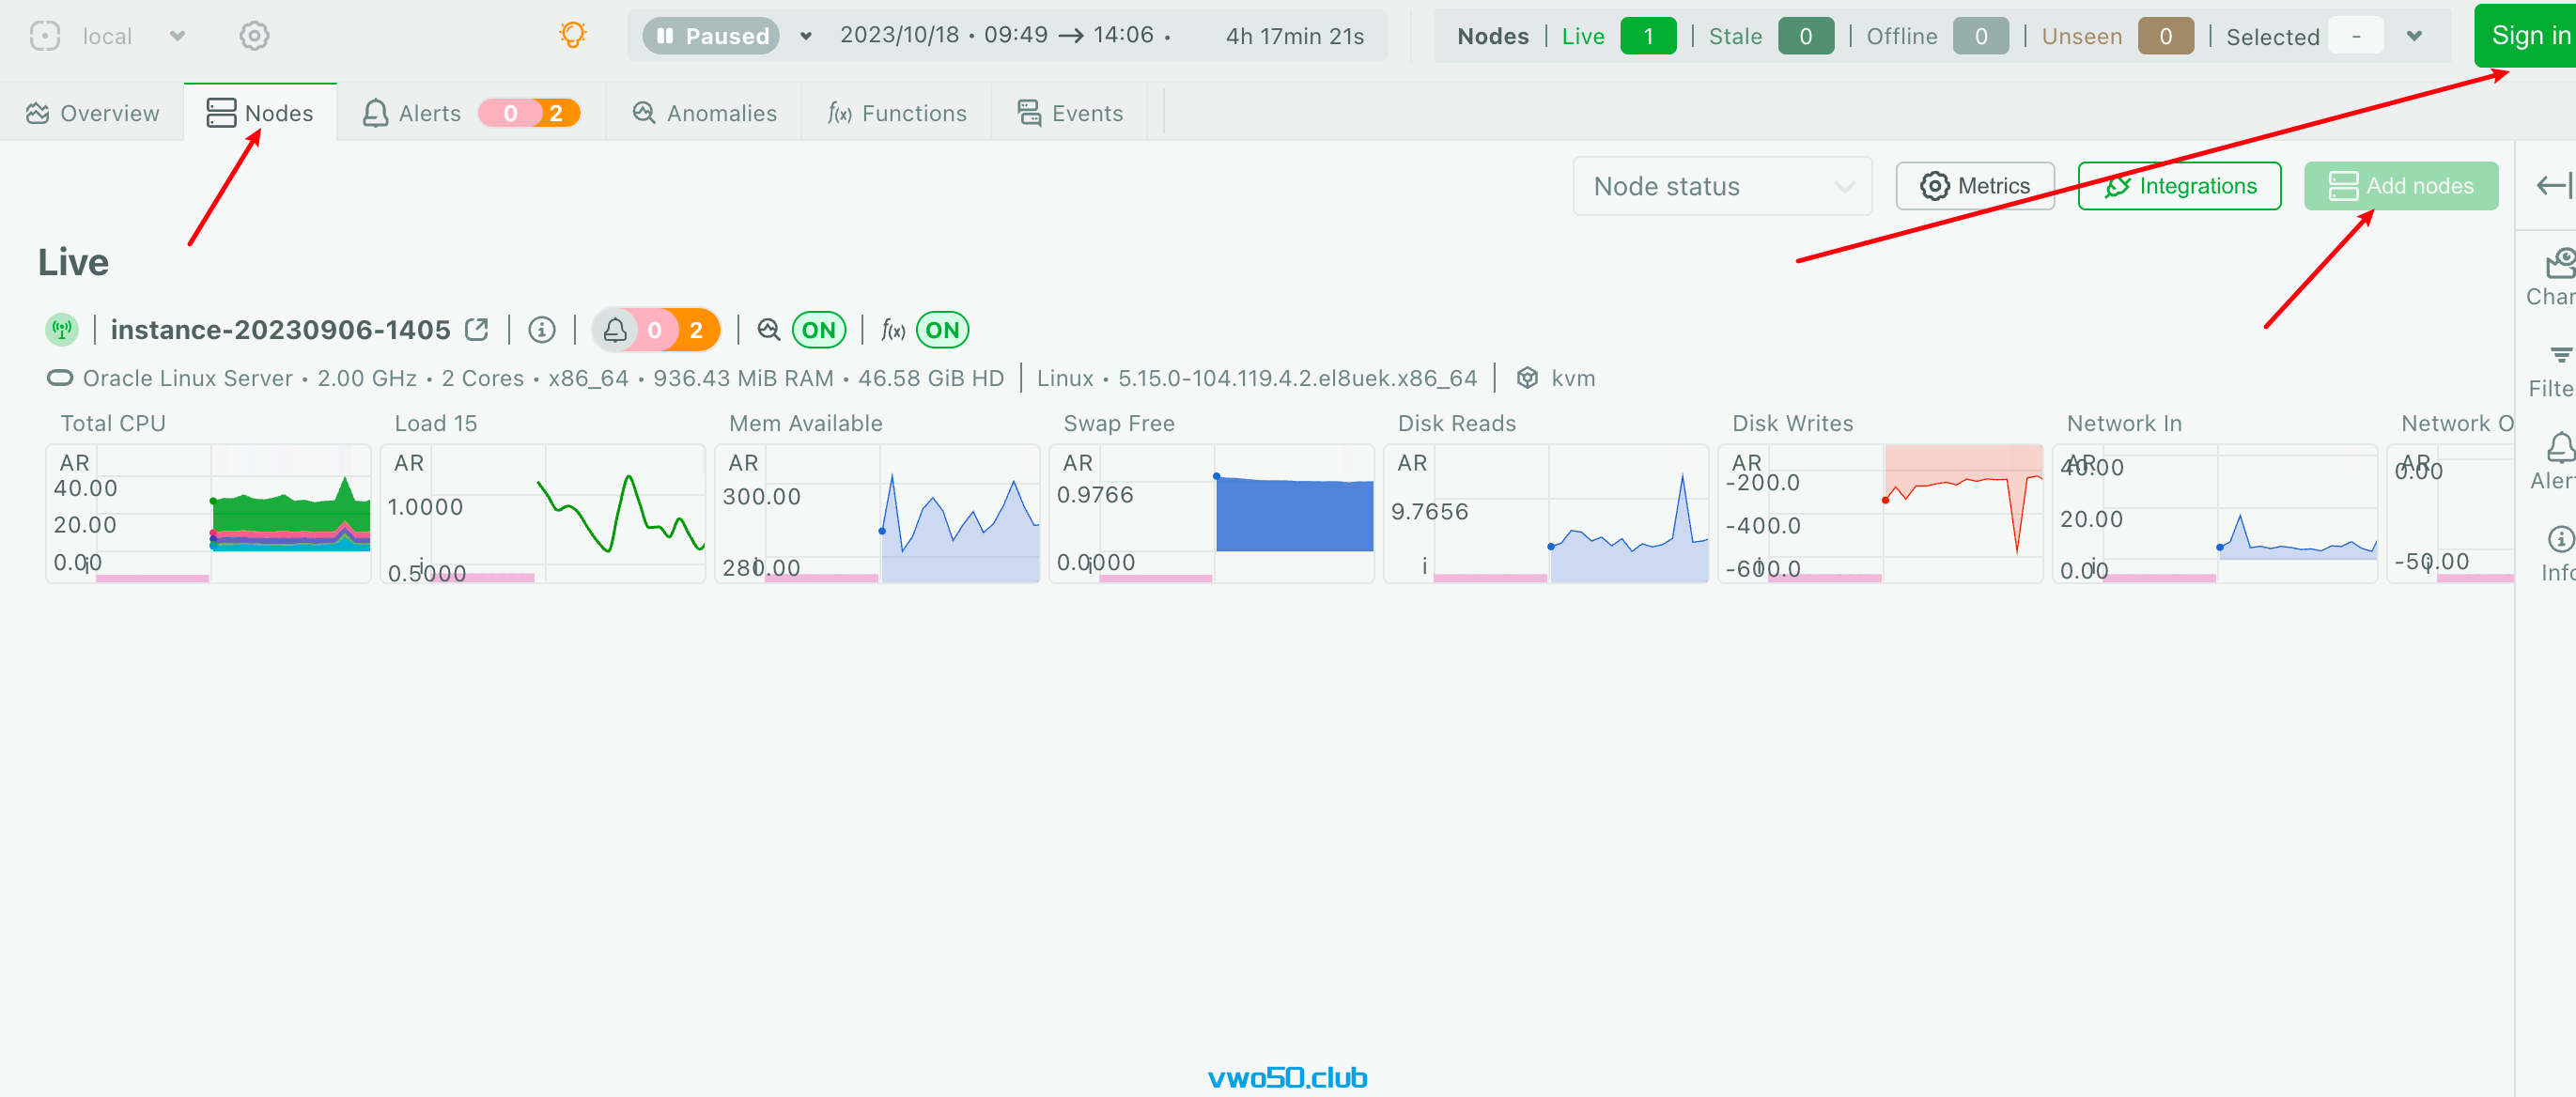Click the info circle next to the node name

pyautogui.click(x=541, y=330)
